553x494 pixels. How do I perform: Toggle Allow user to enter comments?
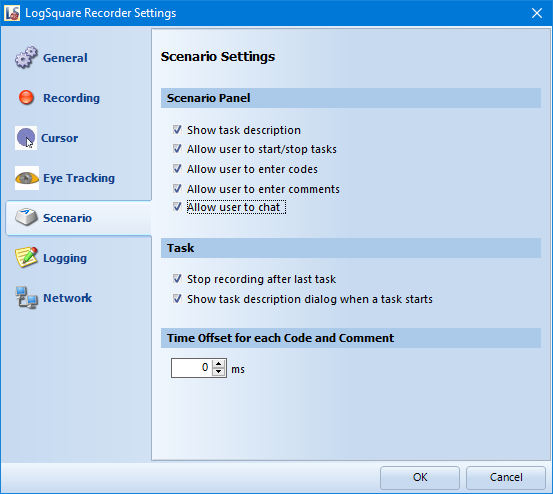point(177,188)
